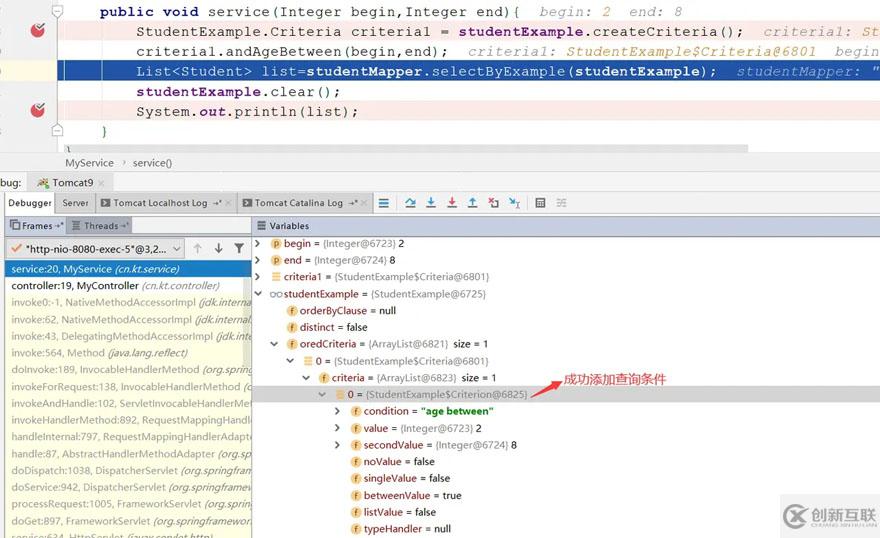Switch to the Server tab
880x538 pixels.
pos(75,203)
